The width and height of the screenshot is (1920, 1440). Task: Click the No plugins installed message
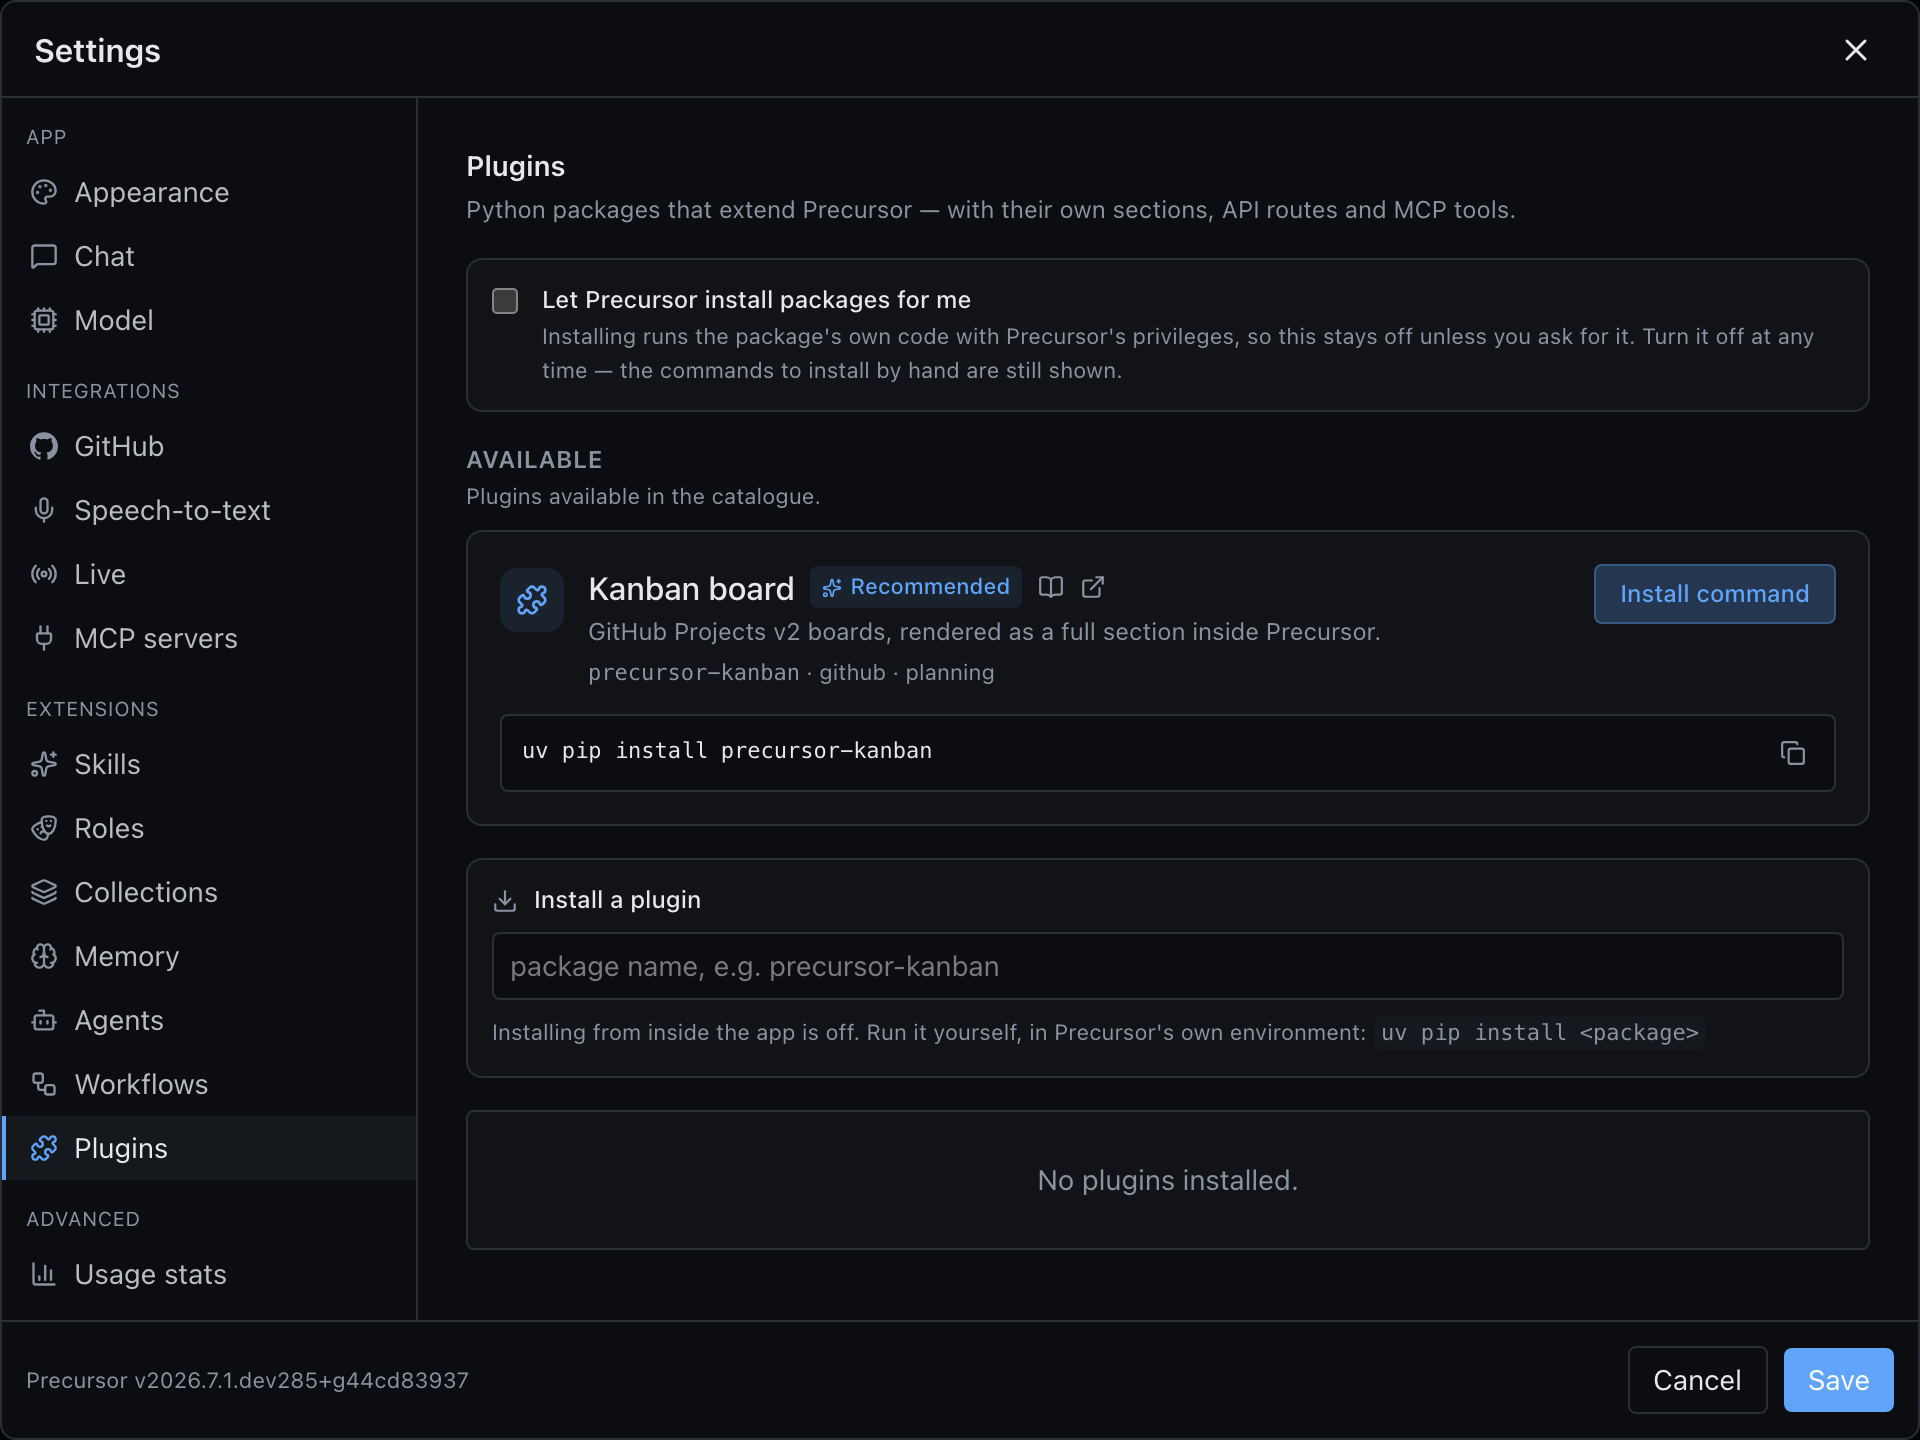click(1167, 1181)
